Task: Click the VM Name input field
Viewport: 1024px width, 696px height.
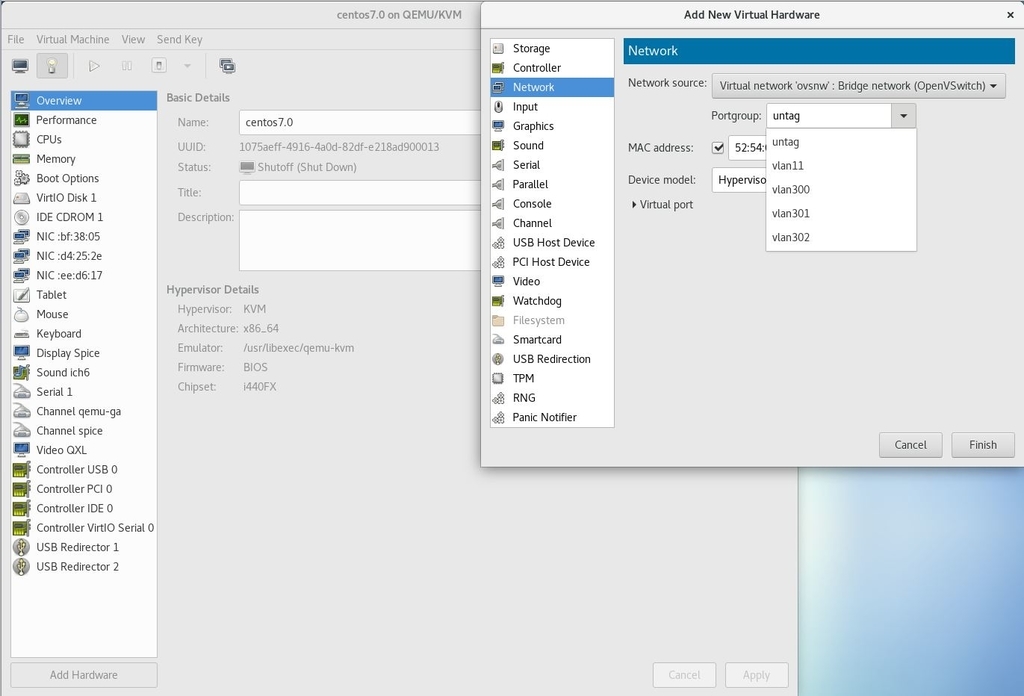Action: click(x=360, y=122)
